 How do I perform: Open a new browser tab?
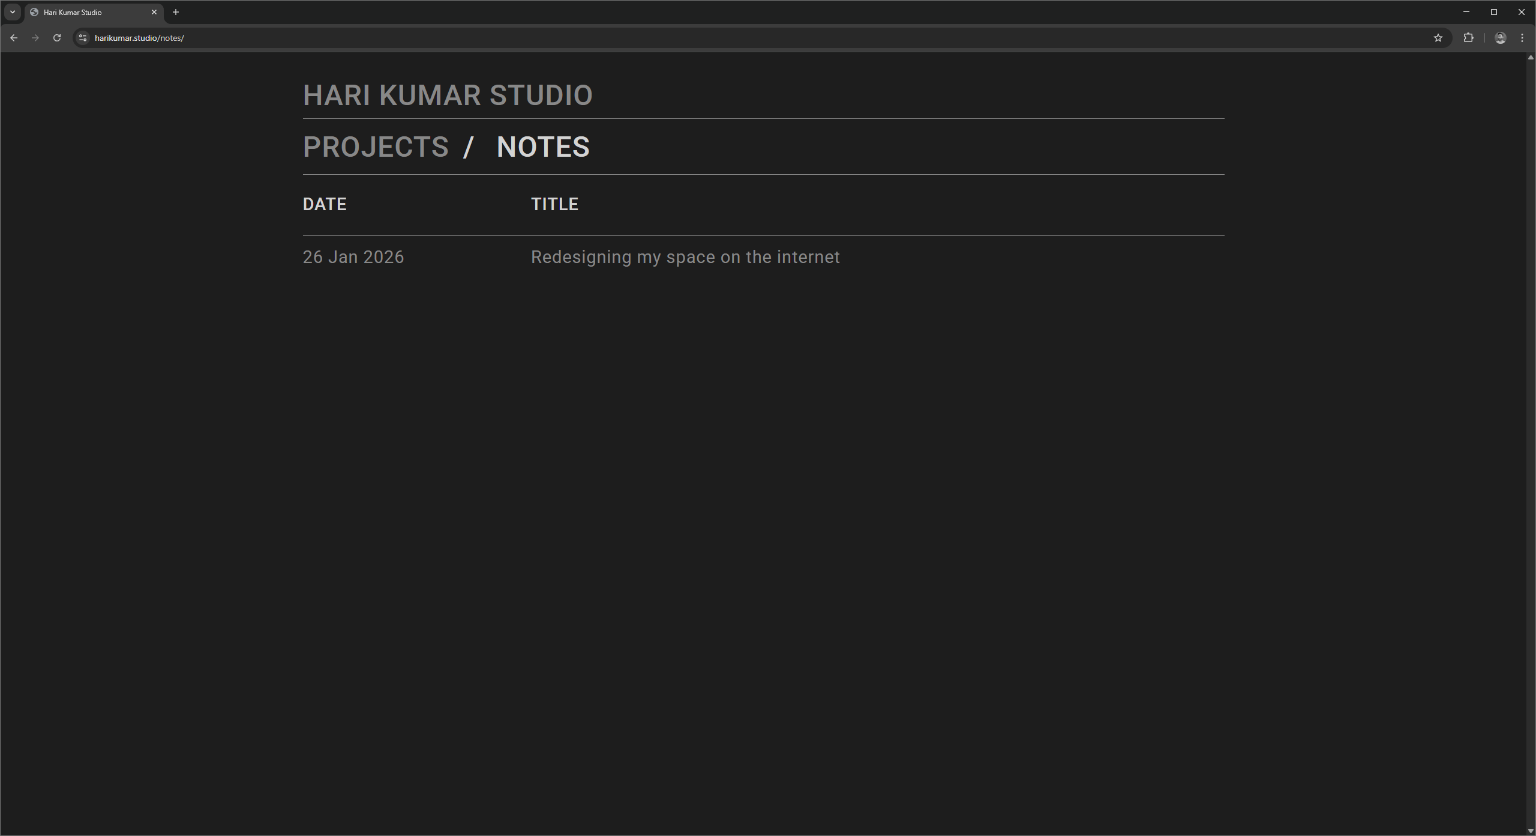(x=176, y=12)
